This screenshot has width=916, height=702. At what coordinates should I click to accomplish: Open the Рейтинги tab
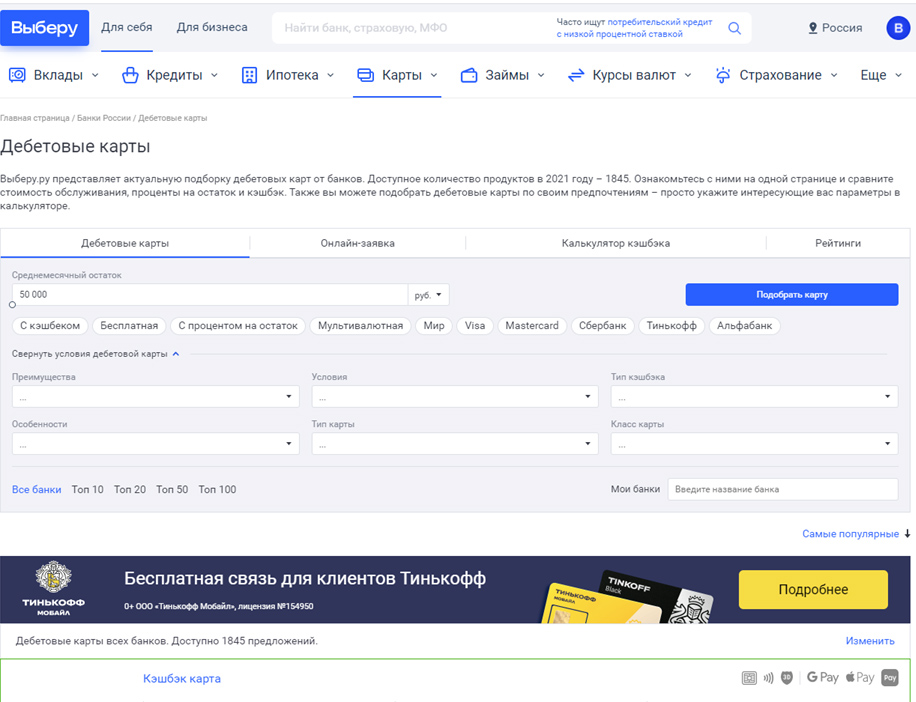tap(838, 243)
